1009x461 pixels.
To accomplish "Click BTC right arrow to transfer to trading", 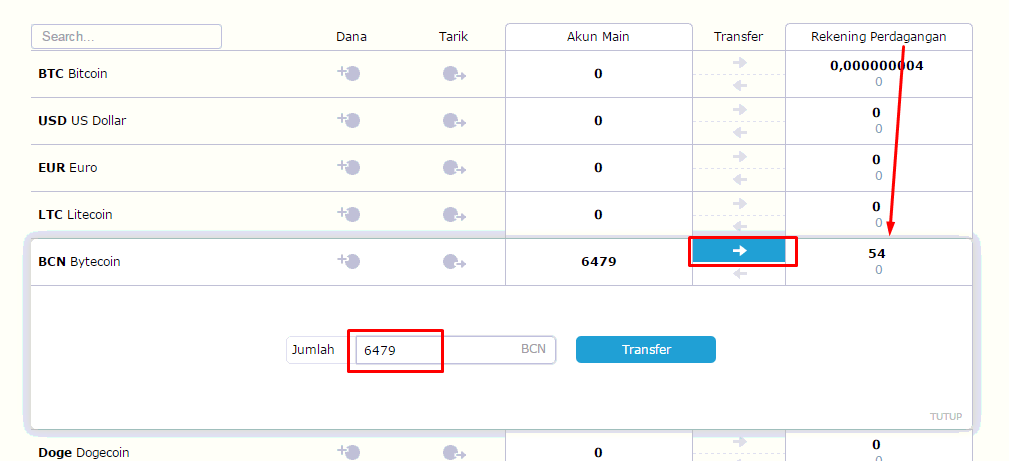I will [739, 62].
